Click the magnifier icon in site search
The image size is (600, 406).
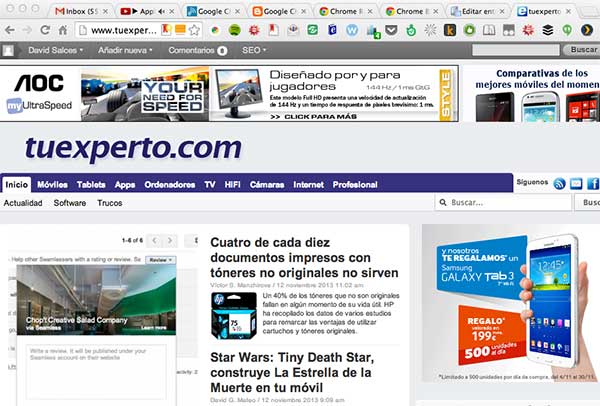(443, 202)
